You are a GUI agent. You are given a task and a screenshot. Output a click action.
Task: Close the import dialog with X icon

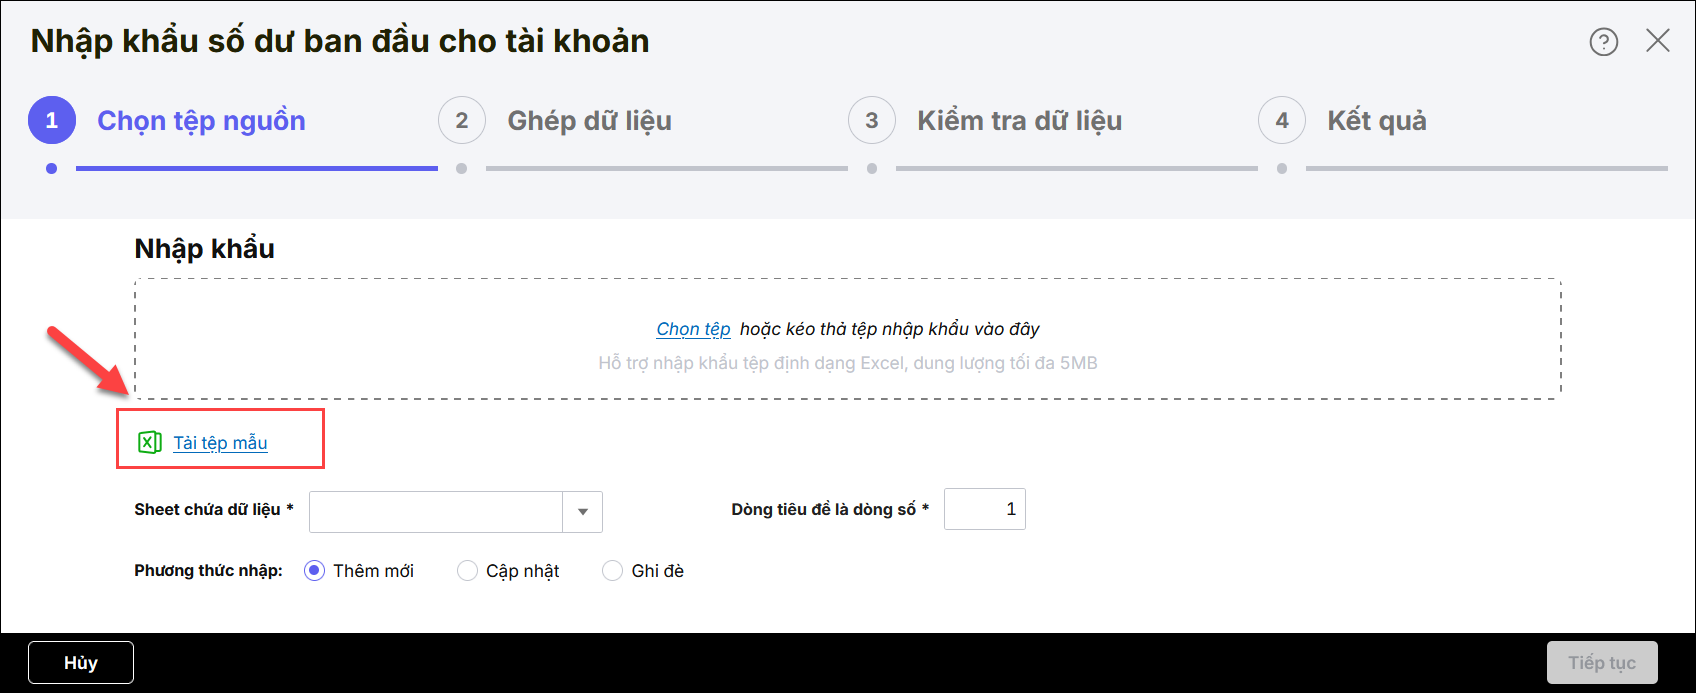[1657, 41]
